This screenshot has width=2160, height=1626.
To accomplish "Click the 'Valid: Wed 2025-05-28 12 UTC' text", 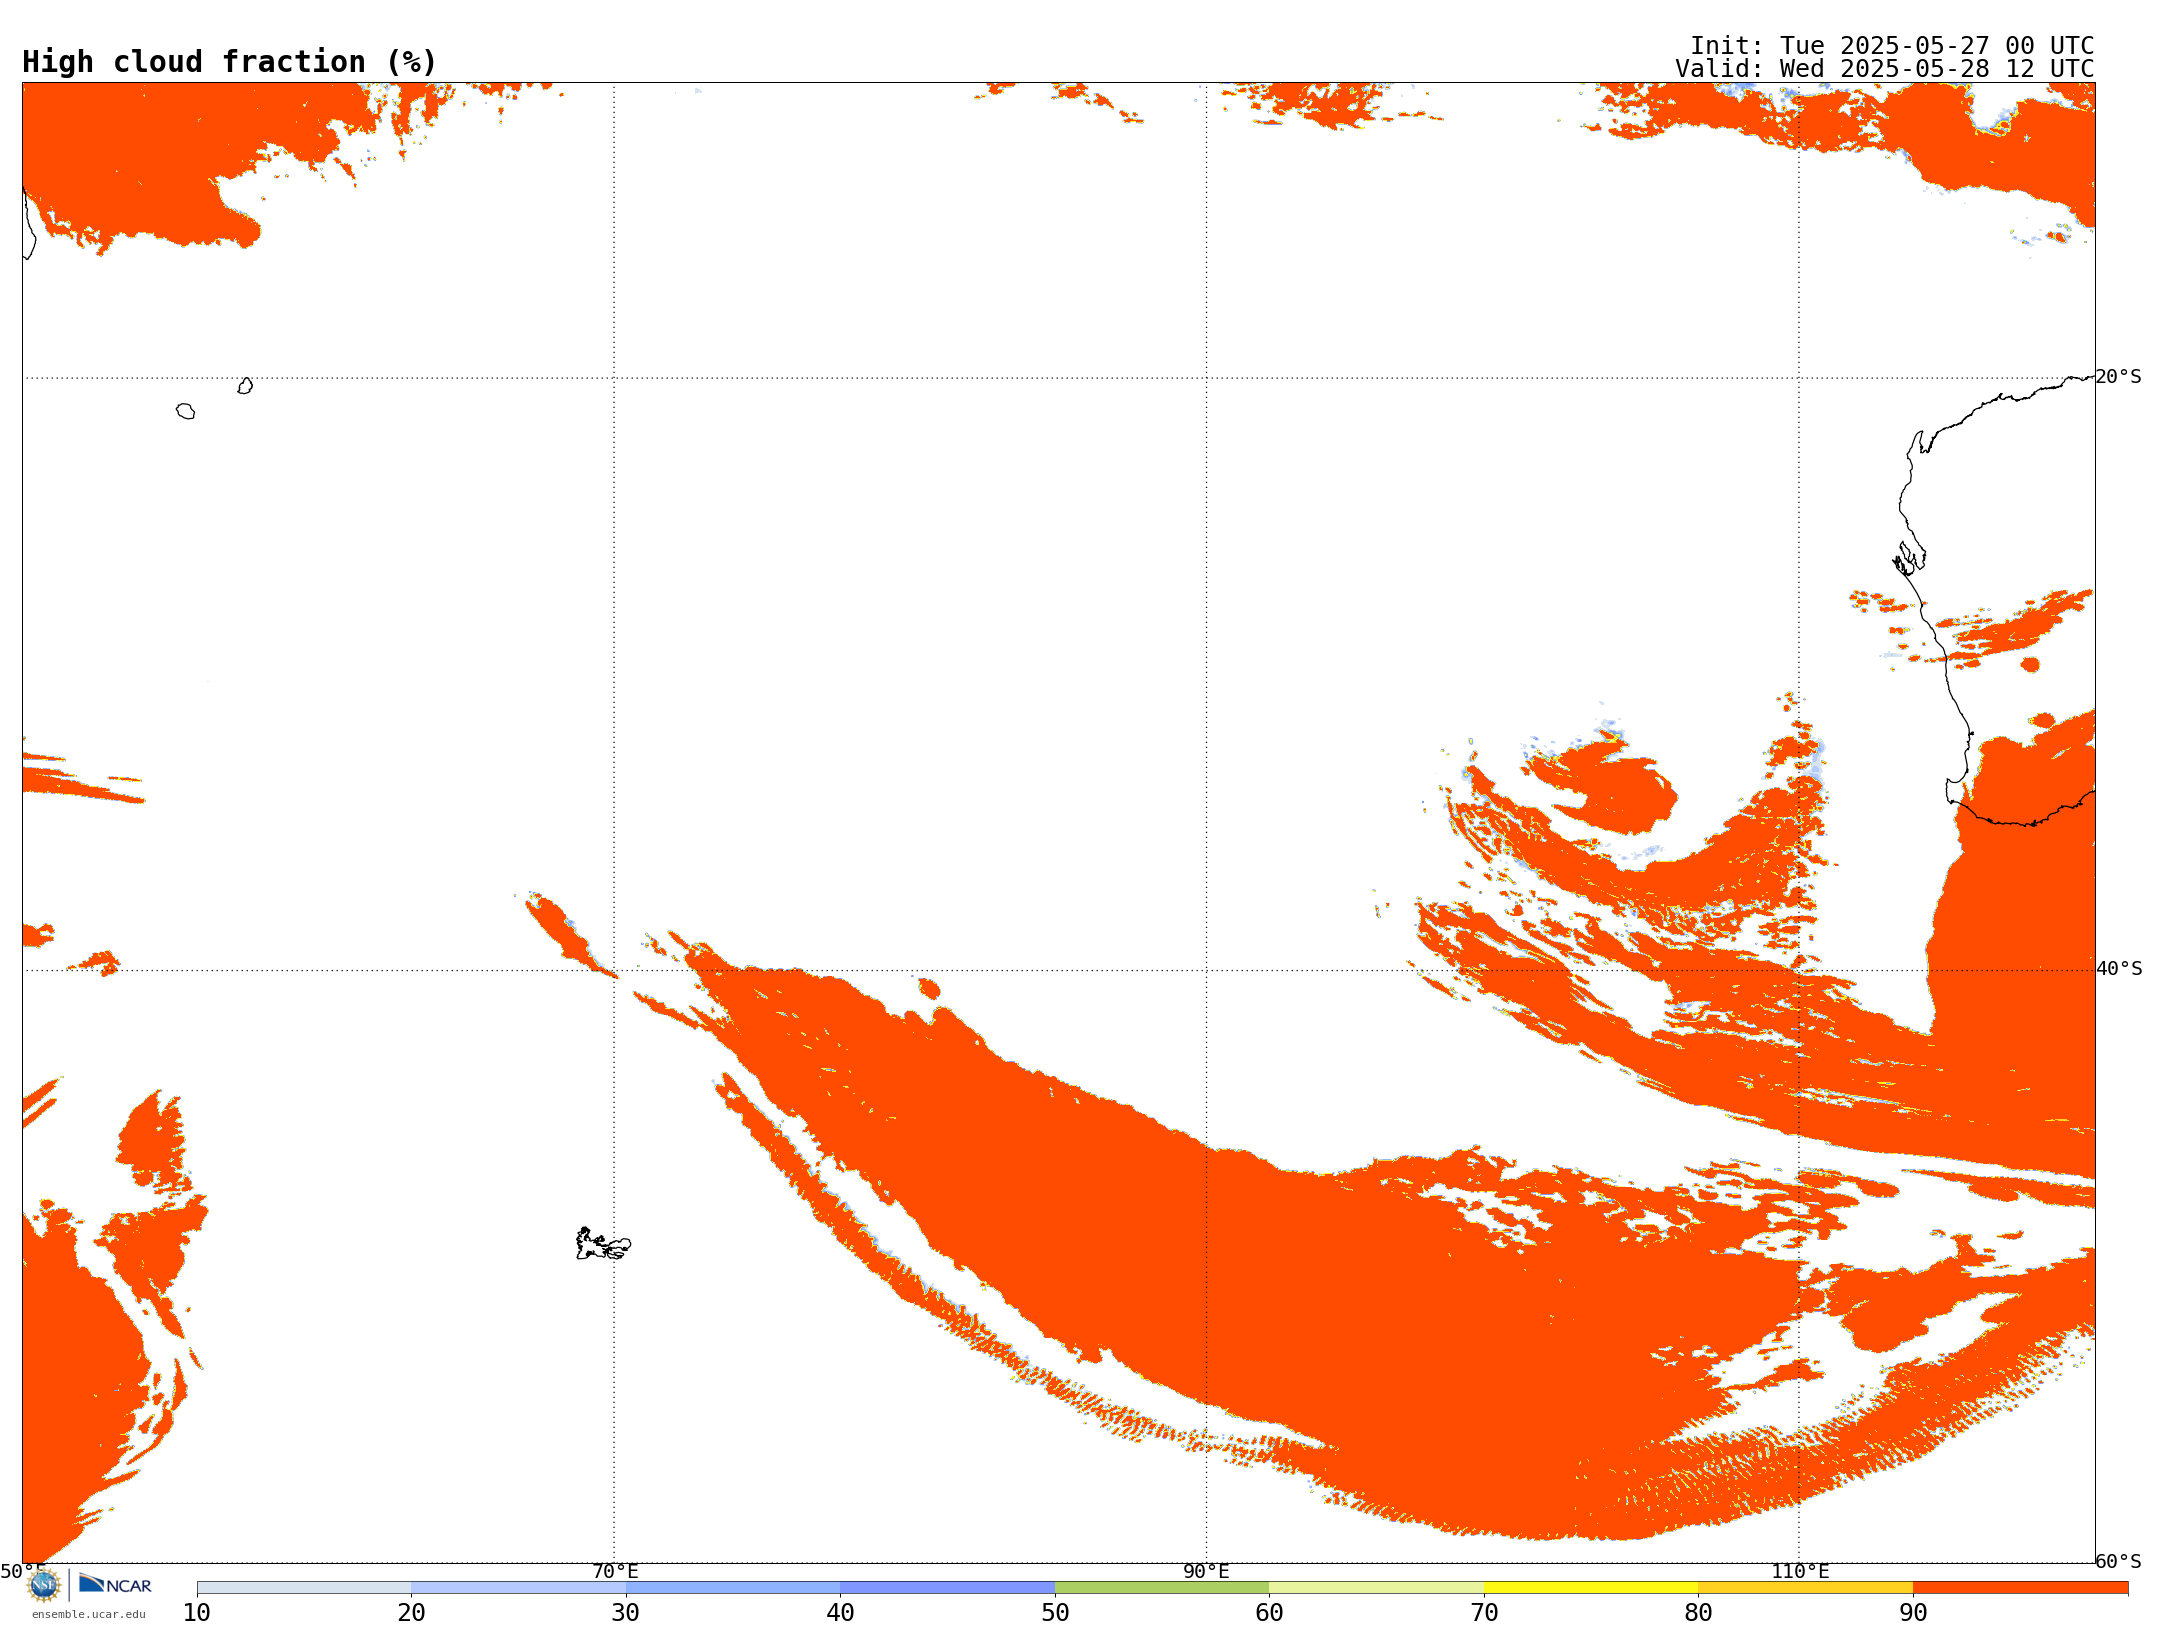I will click(1885, 69).
